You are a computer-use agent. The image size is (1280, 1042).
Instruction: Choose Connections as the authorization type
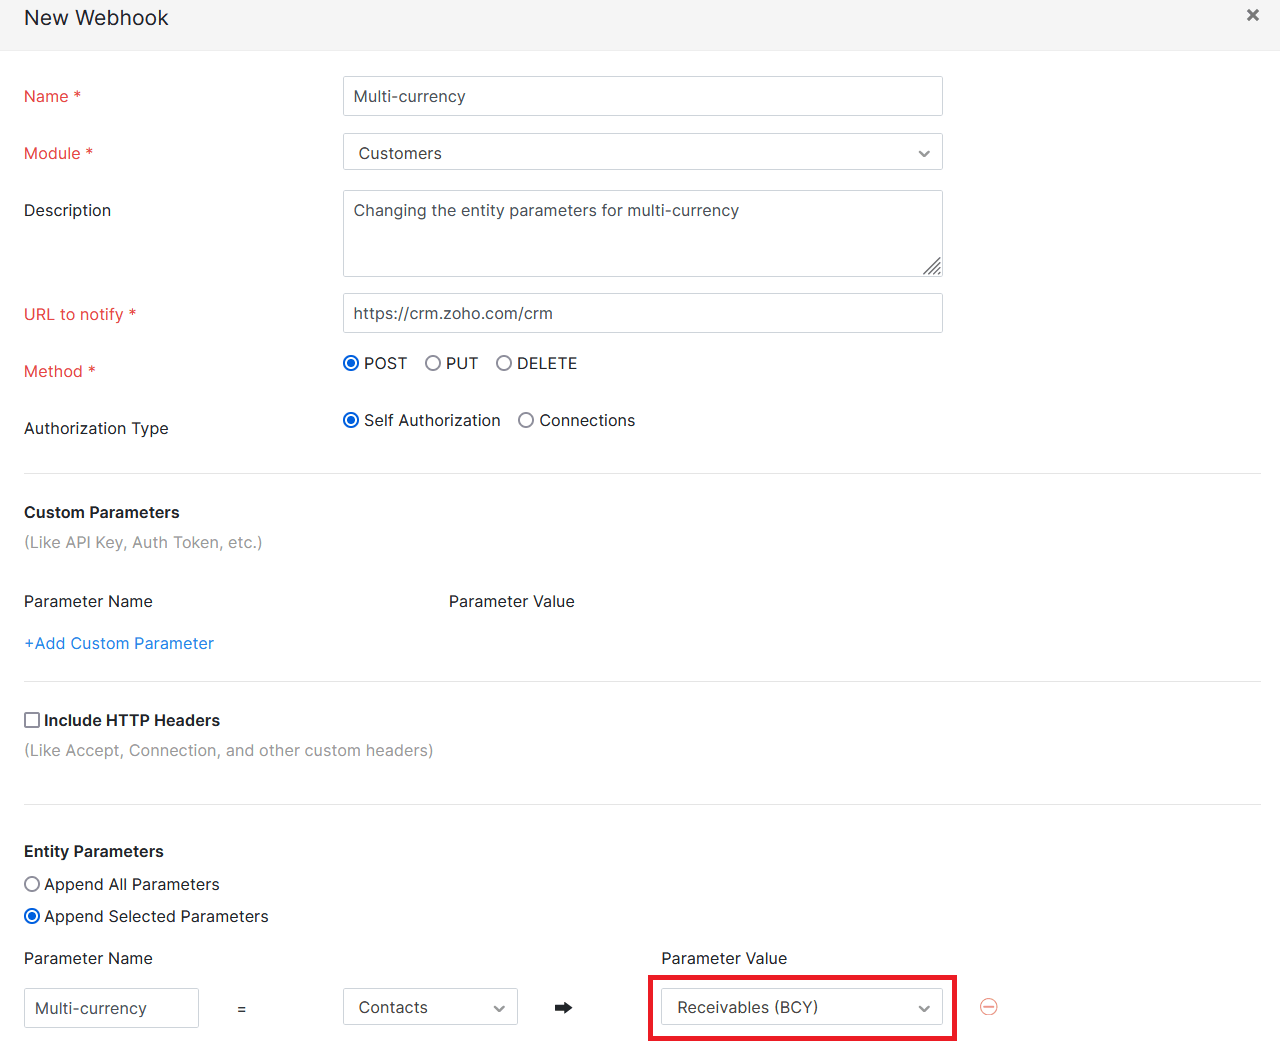(526, 420)
